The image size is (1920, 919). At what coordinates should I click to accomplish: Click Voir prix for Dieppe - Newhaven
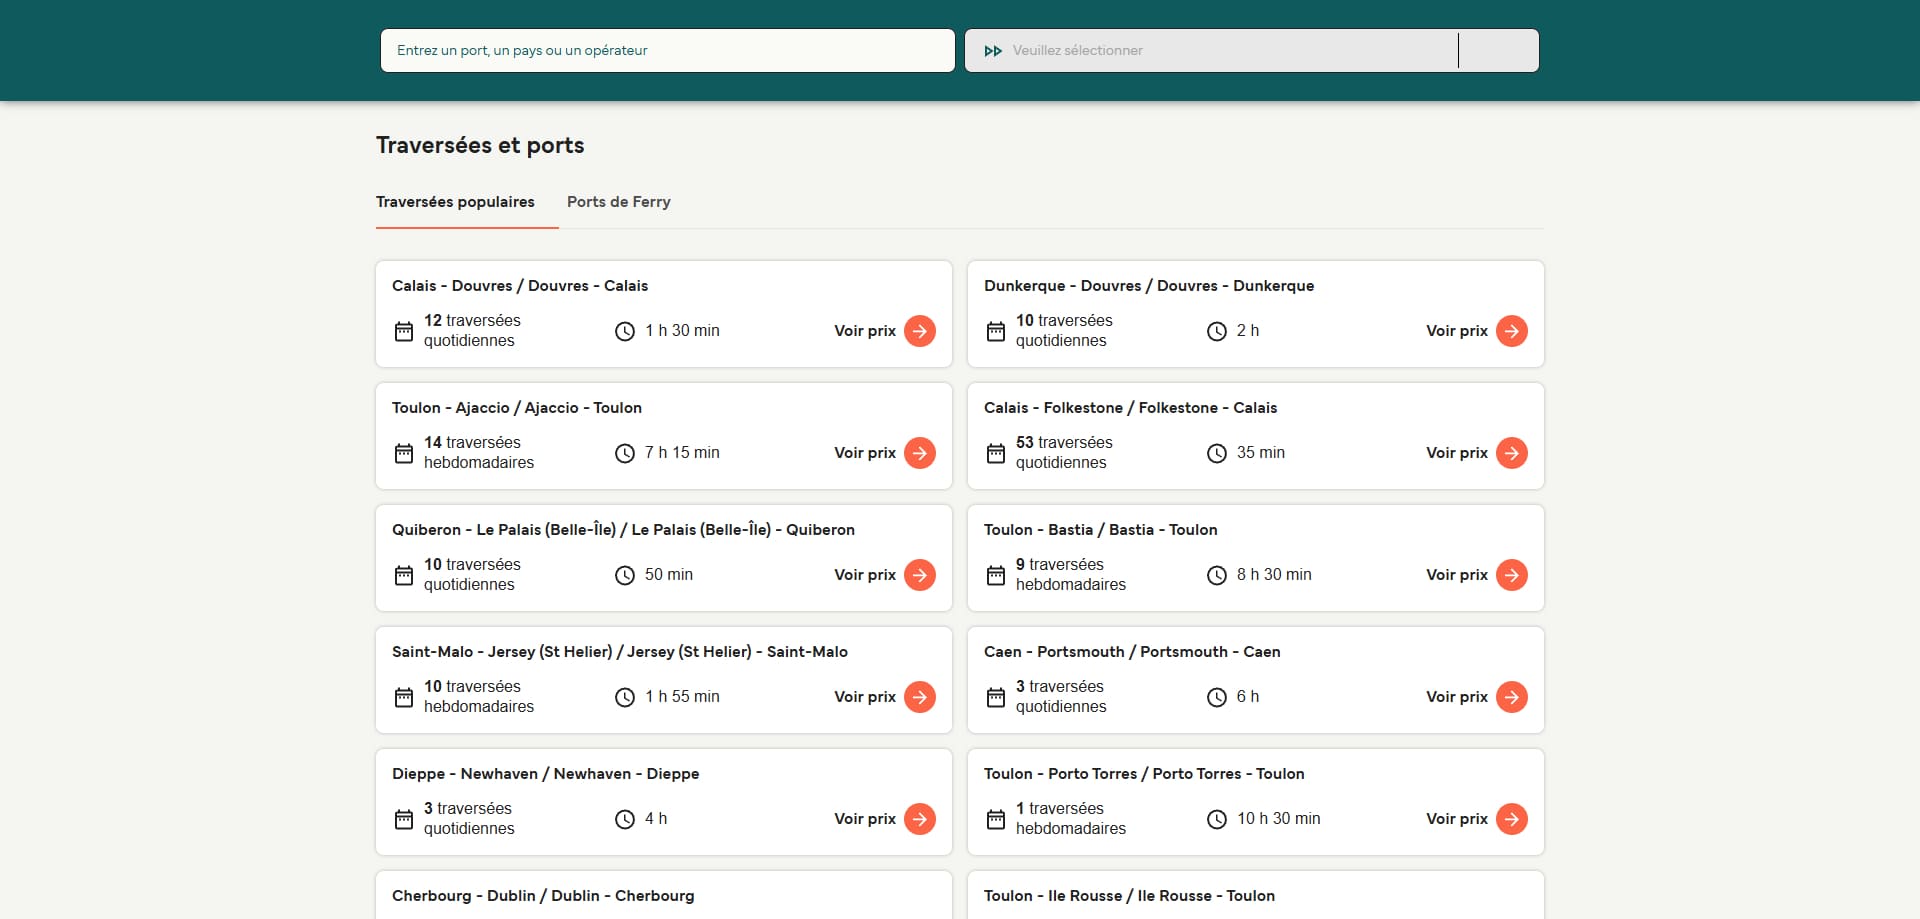865,819
